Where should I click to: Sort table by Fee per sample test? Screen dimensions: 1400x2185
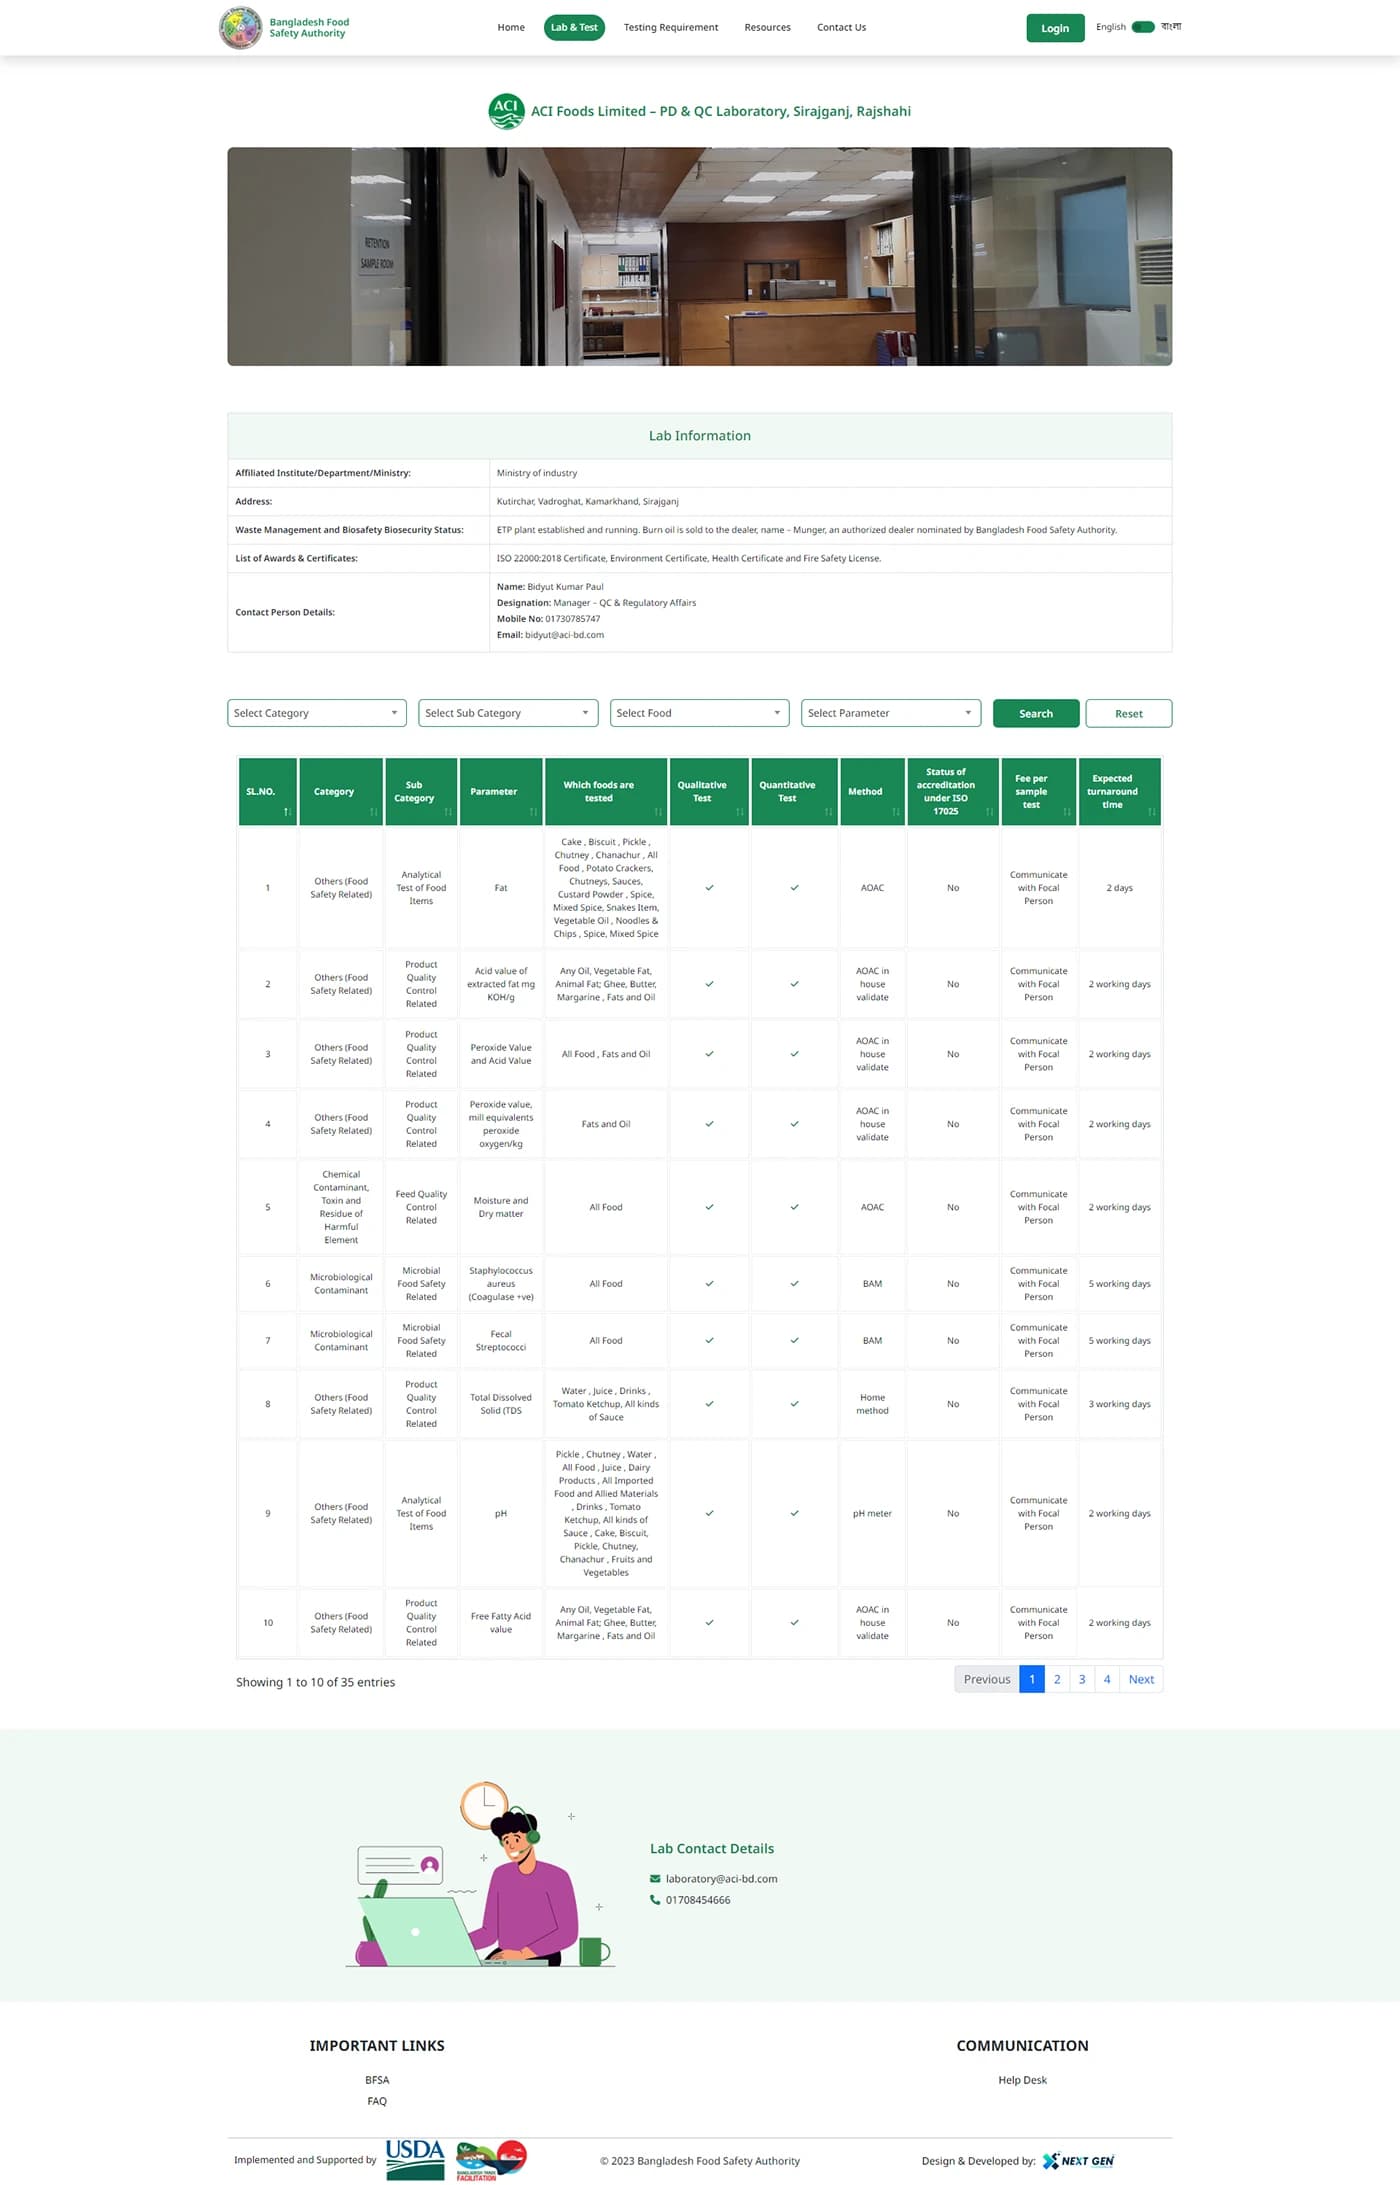point(1067,811)
